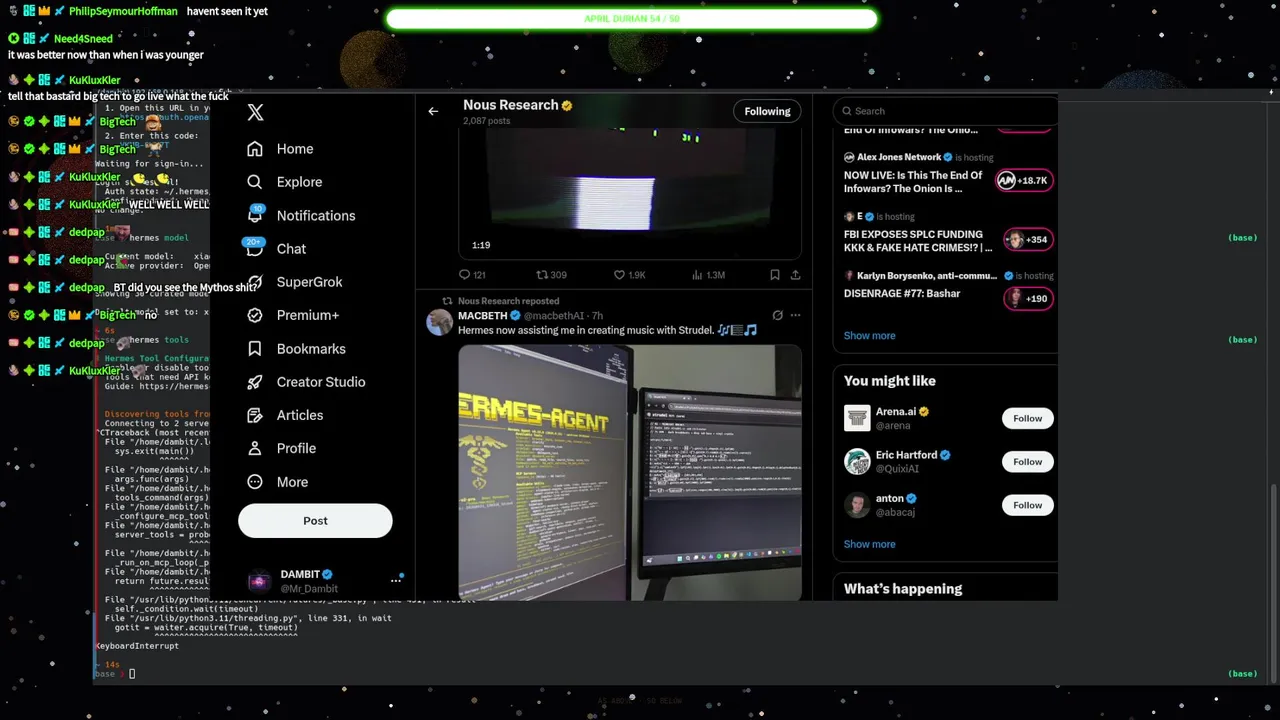Click the terminal prompt cursor line

113,674
